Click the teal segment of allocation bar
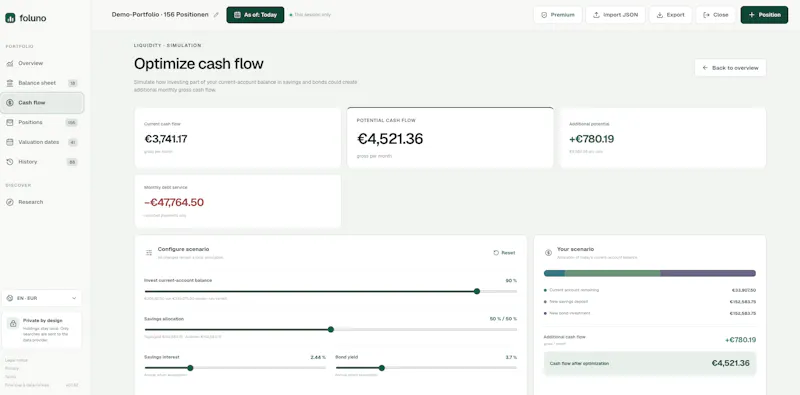The width and height of the screenshot is (800, 395). point(554,273)
